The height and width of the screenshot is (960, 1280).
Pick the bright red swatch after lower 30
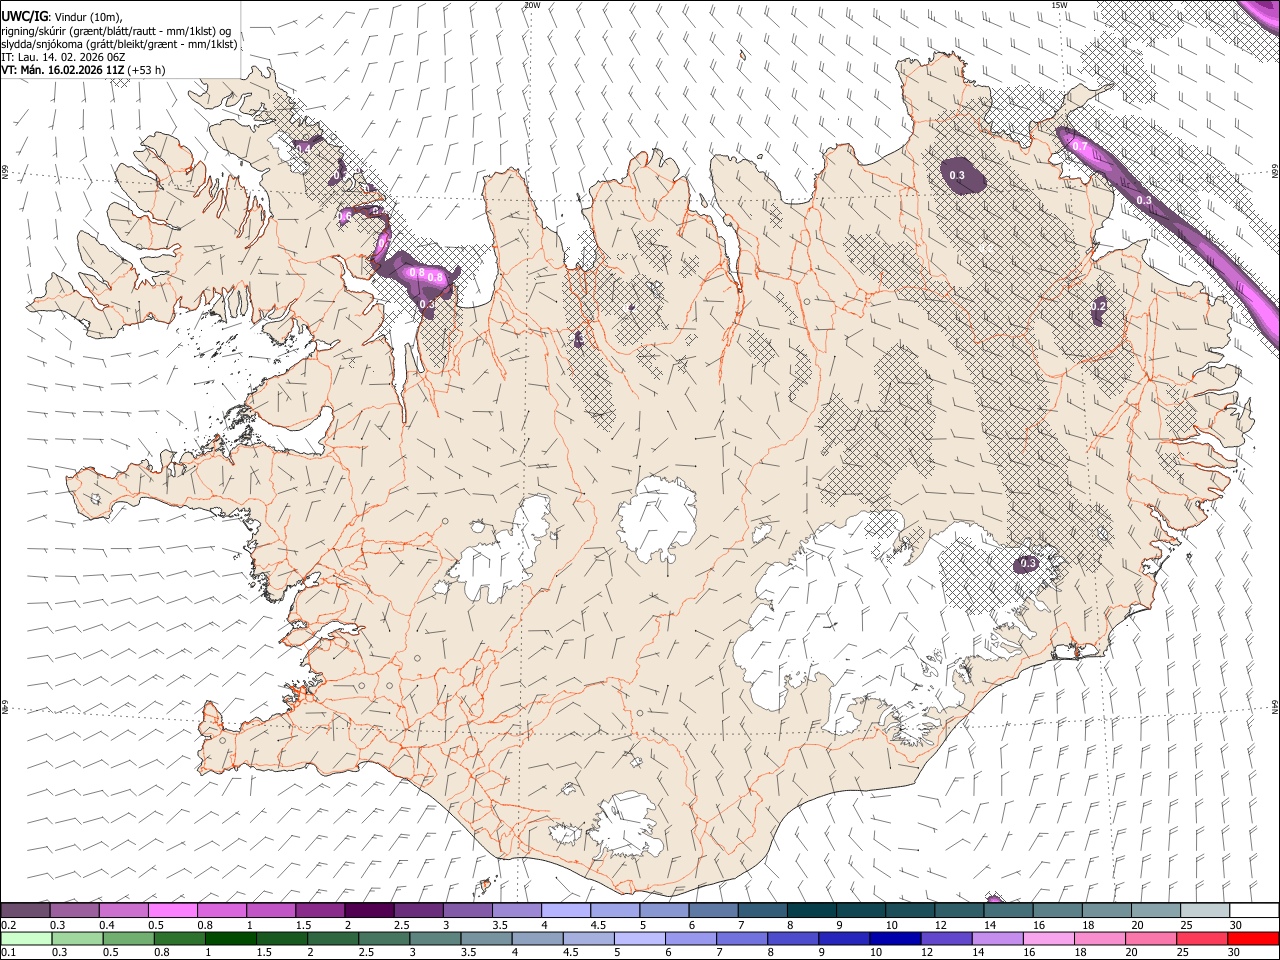coord(1253,939)
